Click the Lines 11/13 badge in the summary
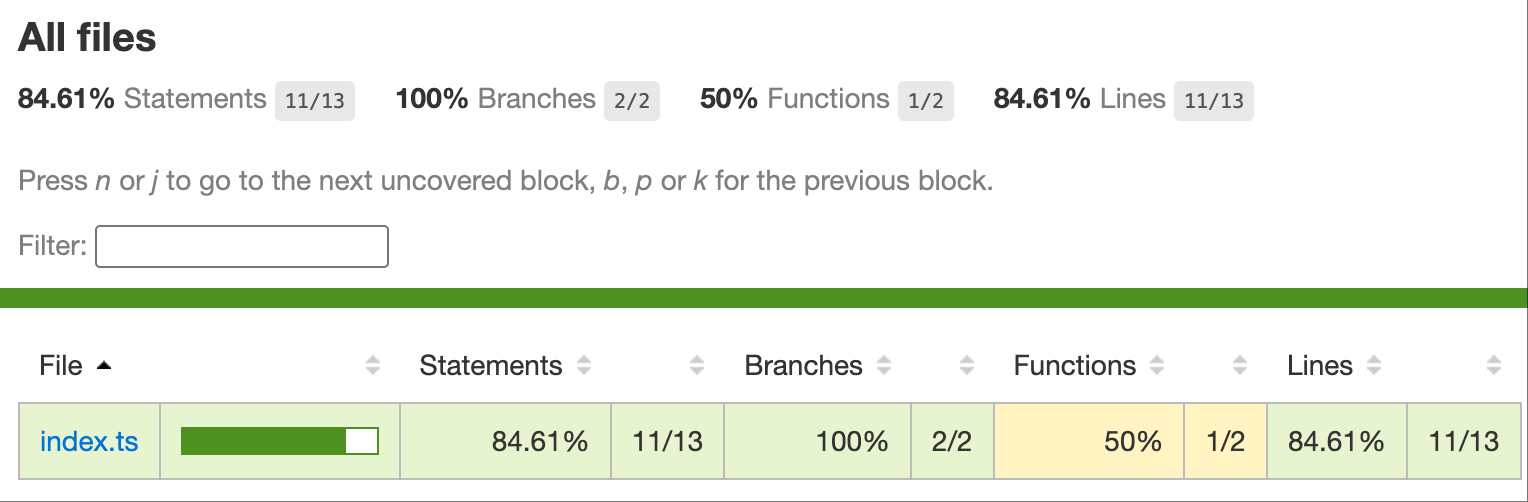The image size is (1528, 502). (x=1213, y=101)
